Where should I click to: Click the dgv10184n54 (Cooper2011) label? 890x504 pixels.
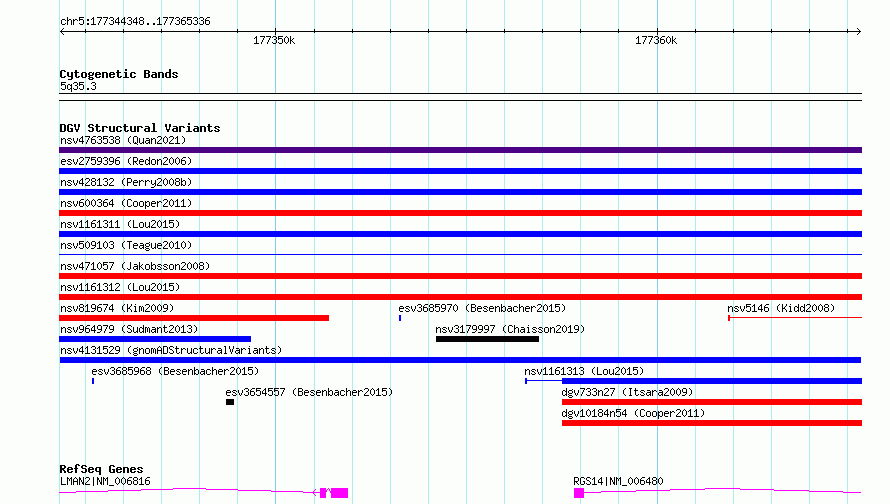point(633,413)
